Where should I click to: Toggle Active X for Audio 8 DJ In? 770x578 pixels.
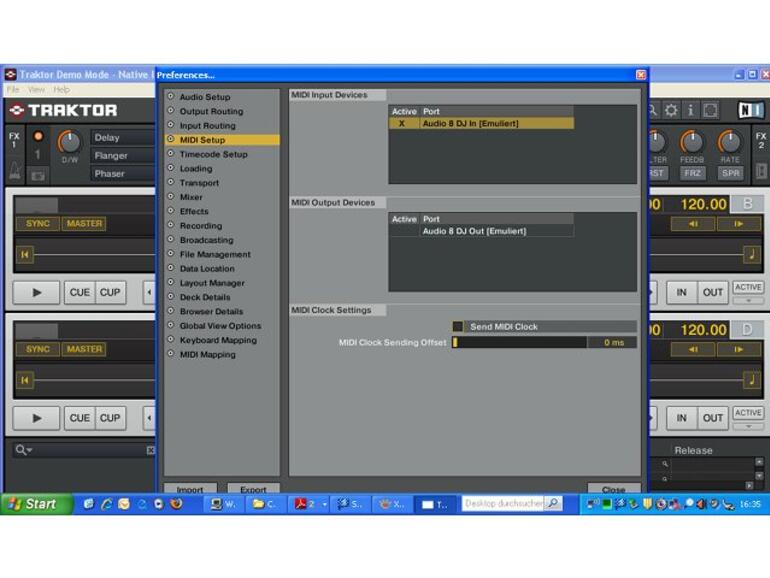(402, 124)
